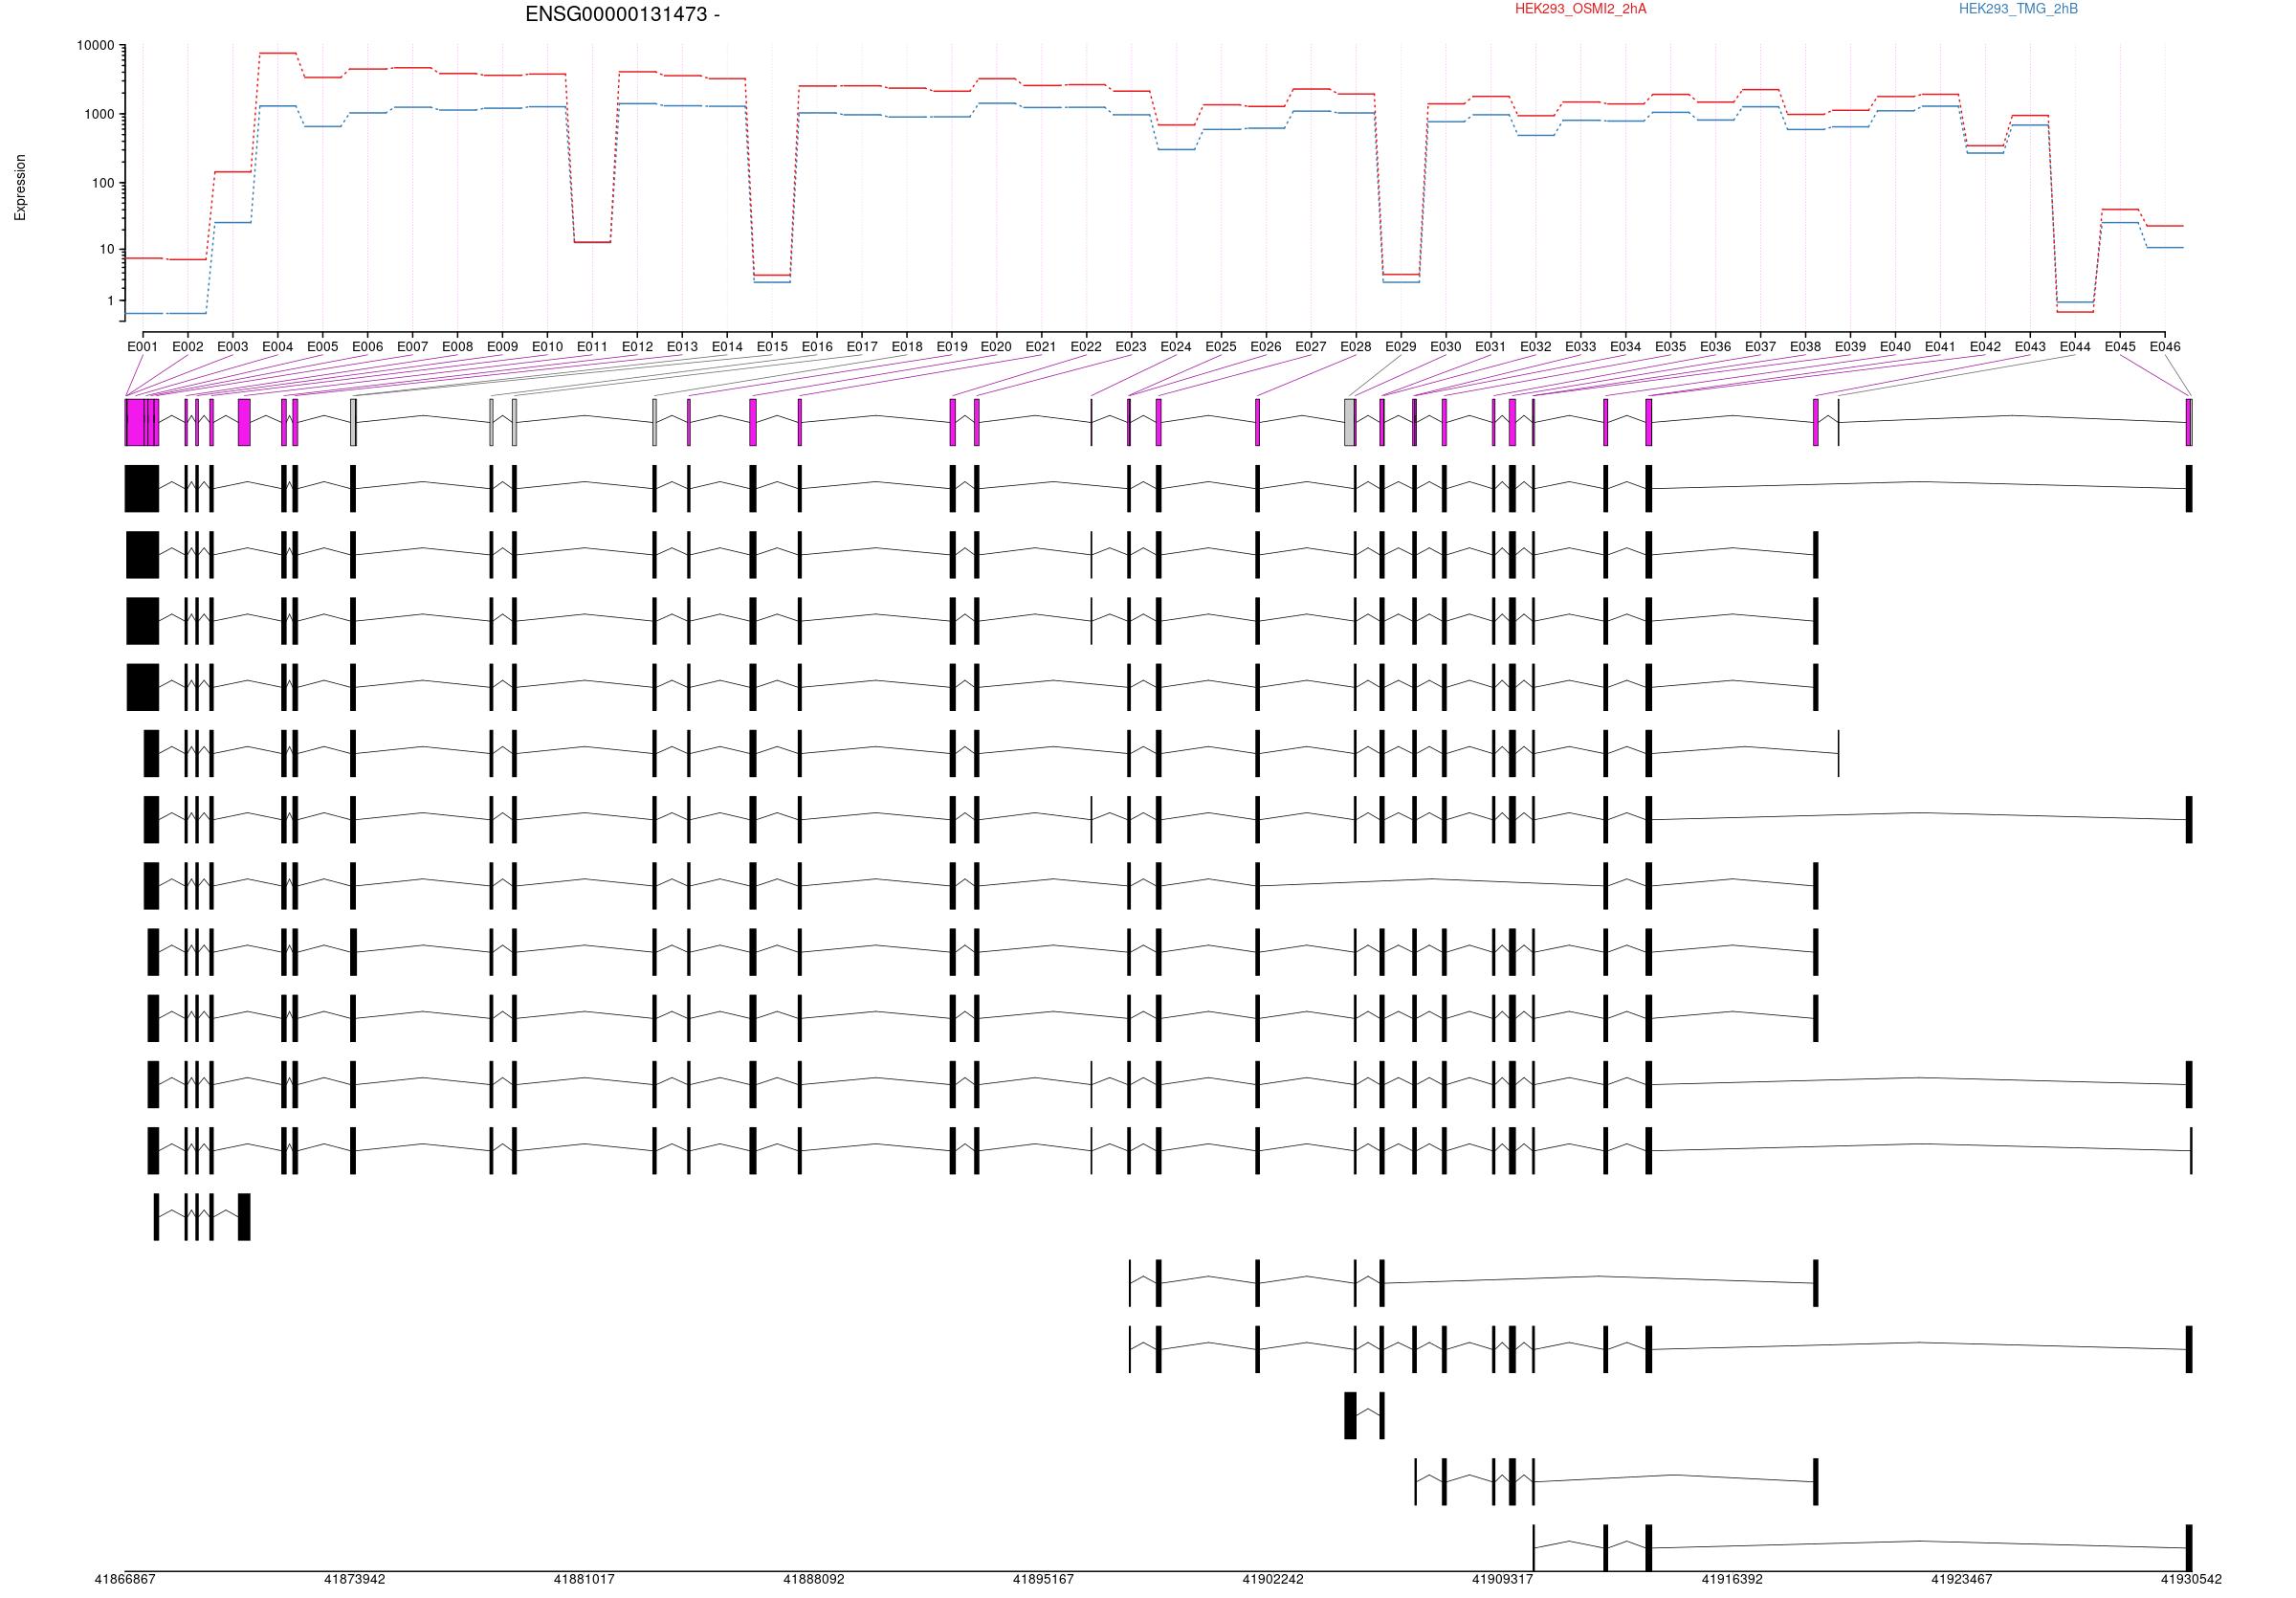Click exon label E033

click(1581, 347)
